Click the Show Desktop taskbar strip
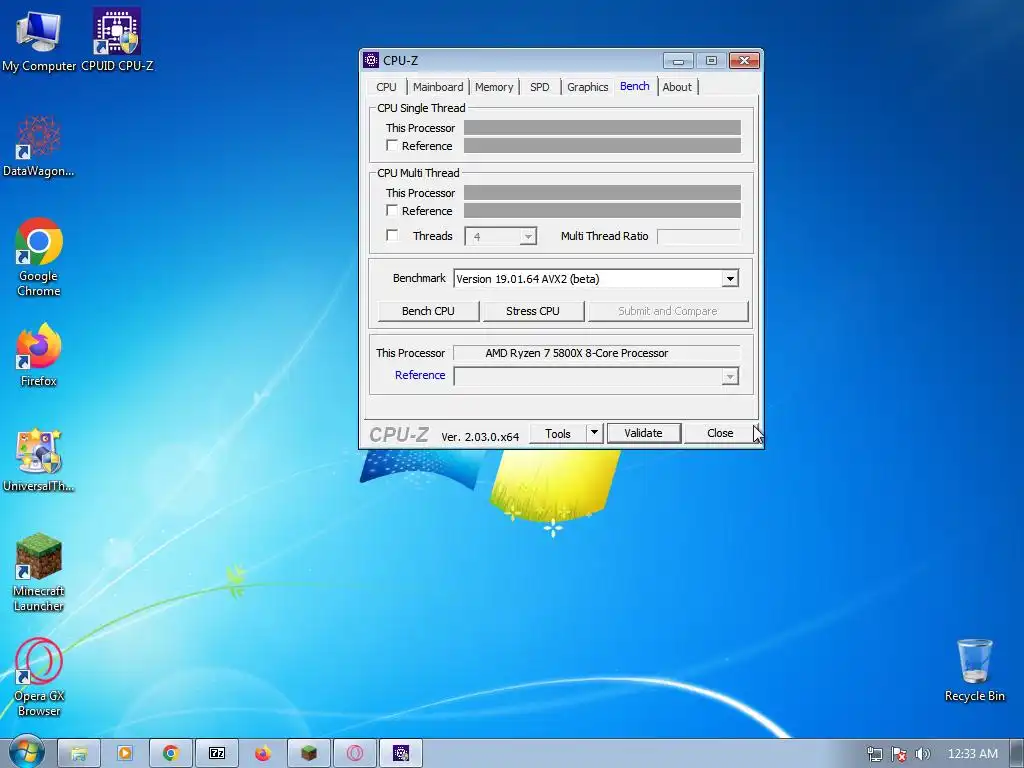Image resolution: width=1024 pixels, height=768 pixels. click(1017, 754)
